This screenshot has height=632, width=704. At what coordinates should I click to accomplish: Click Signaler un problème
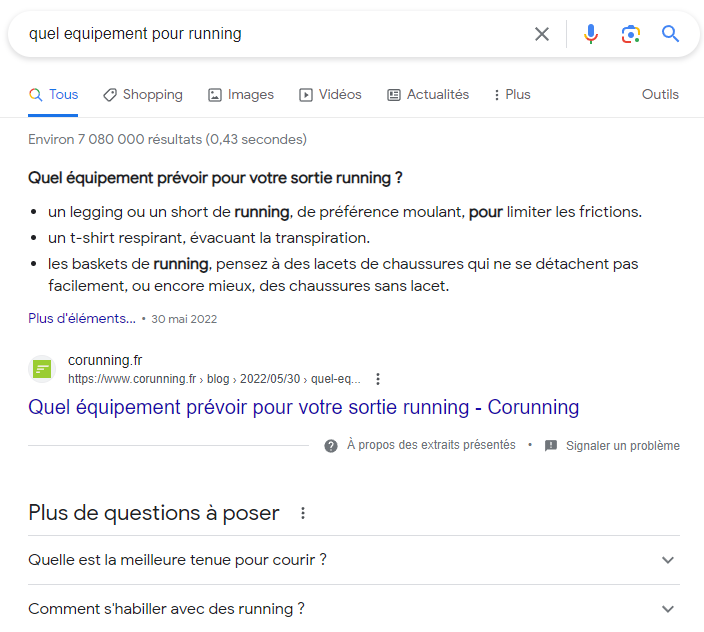click(623, 446)
